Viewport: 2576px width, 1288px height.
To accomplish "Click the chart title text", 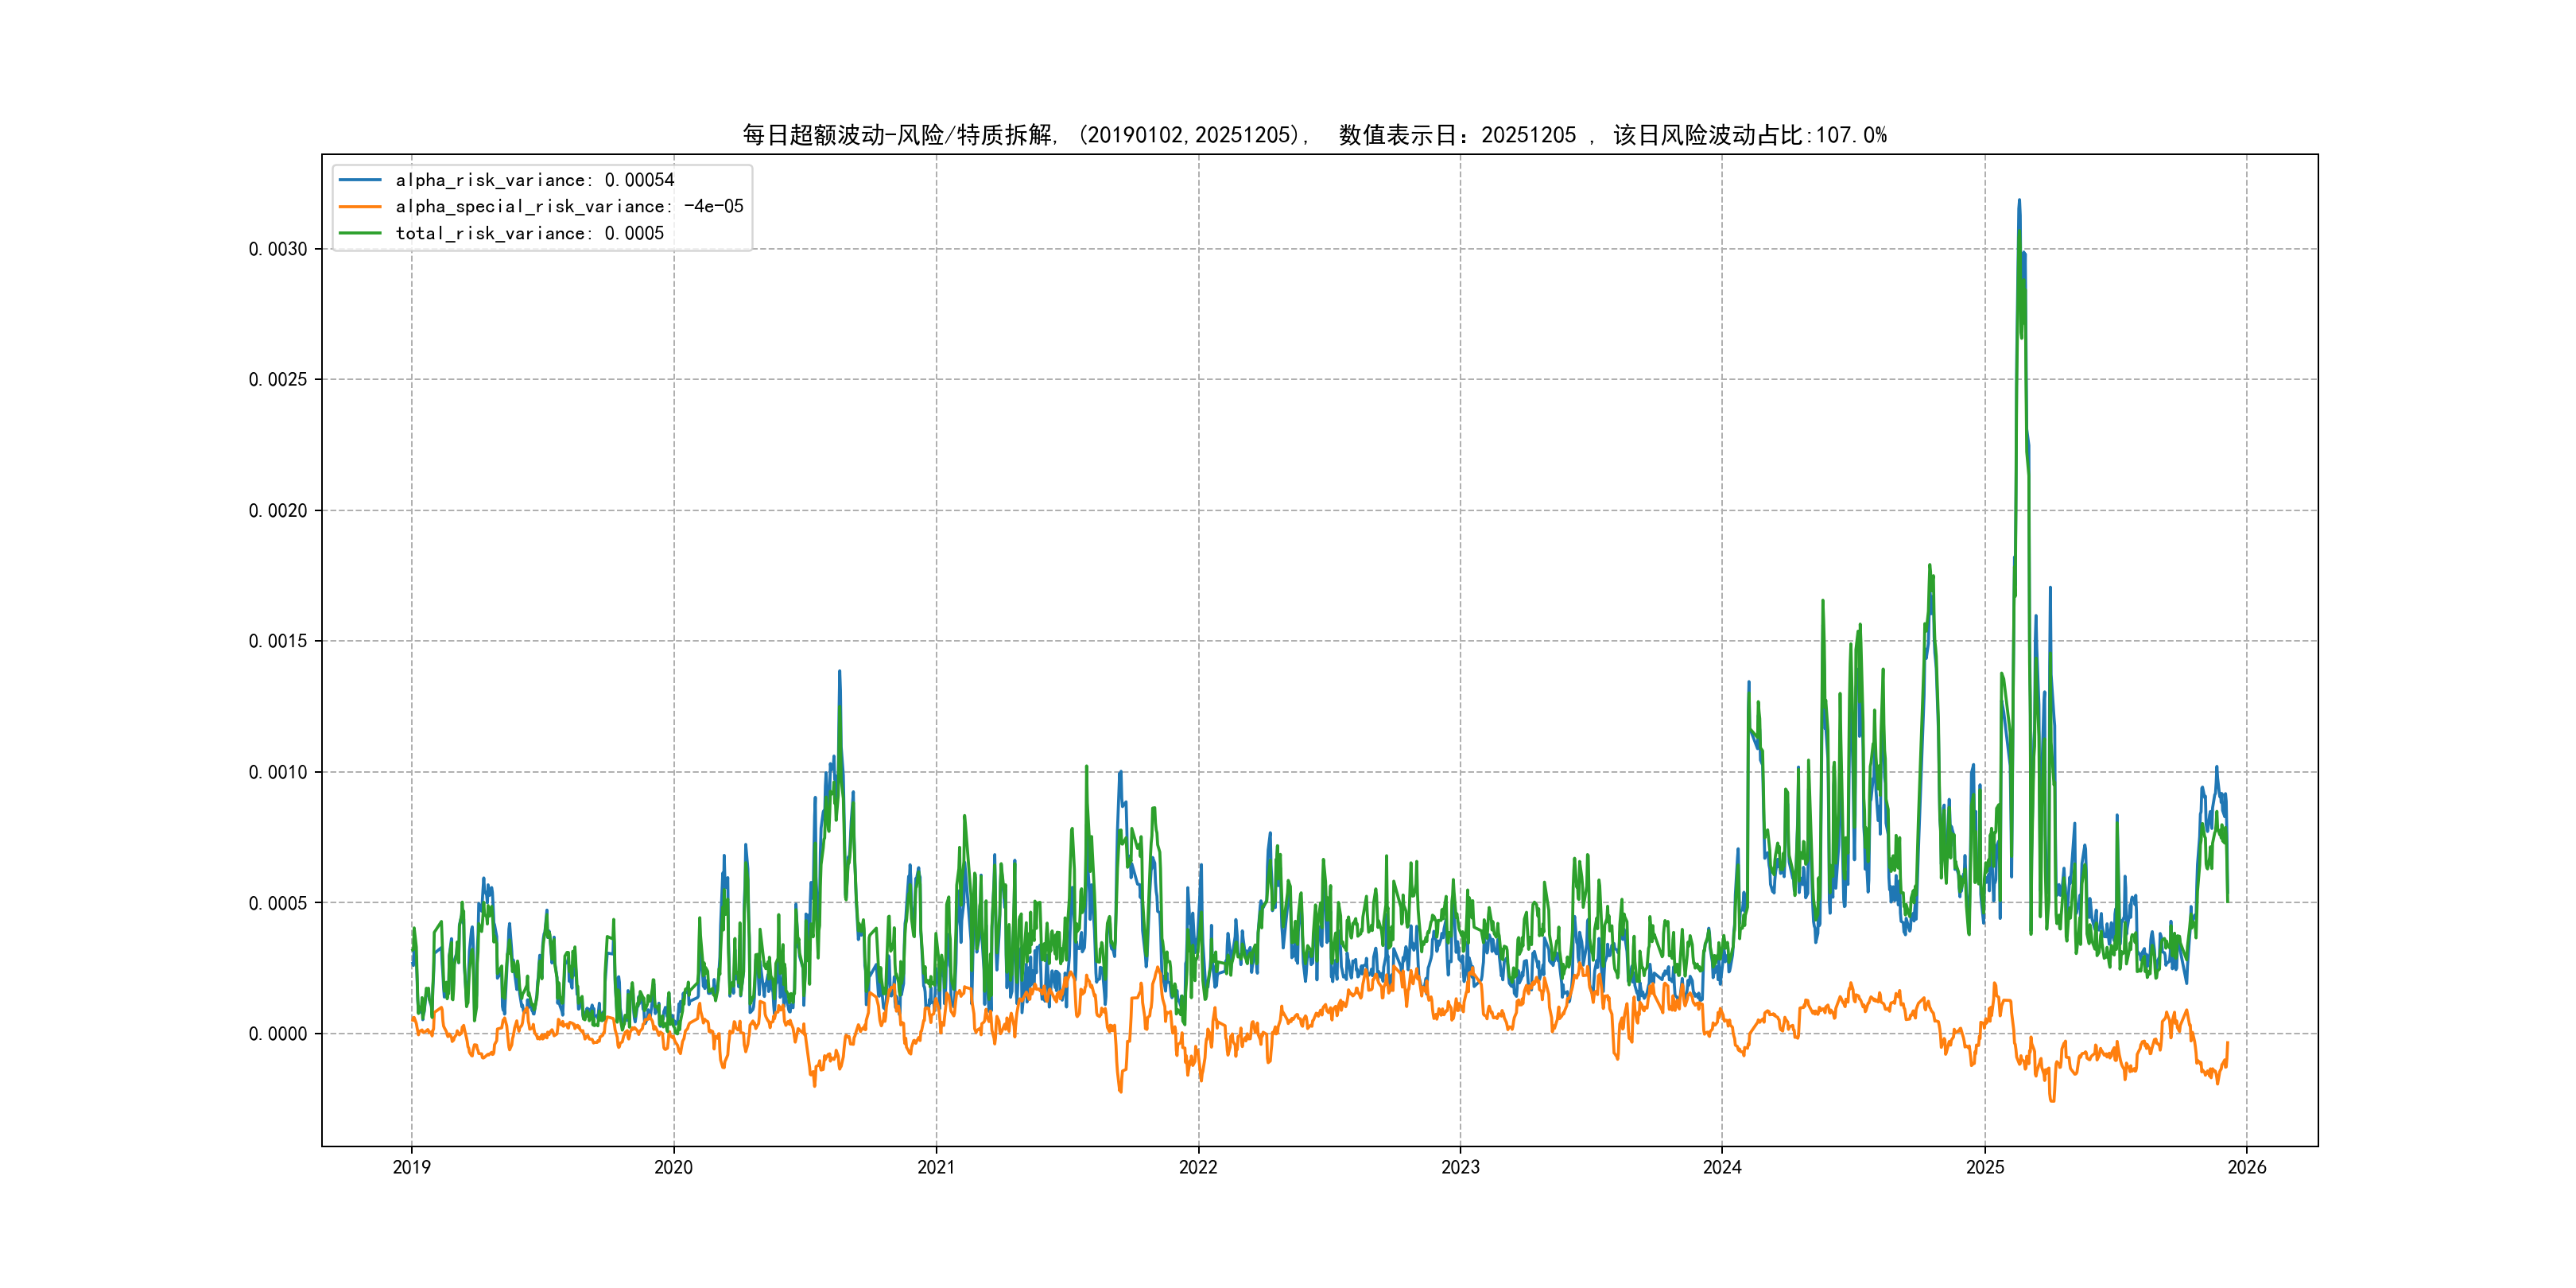I will pyautogui.click(x=1314, y=135).
